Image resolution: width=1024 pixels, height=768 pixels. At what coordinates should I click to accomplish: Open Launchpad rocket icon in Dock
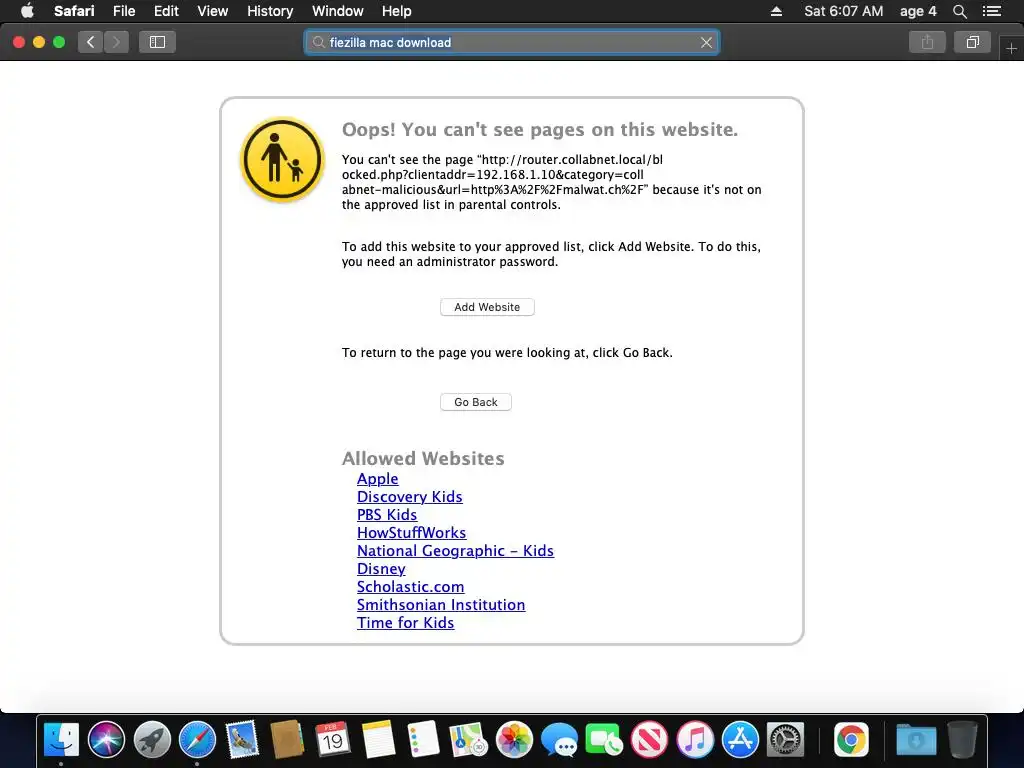click(x=152, y=740)
